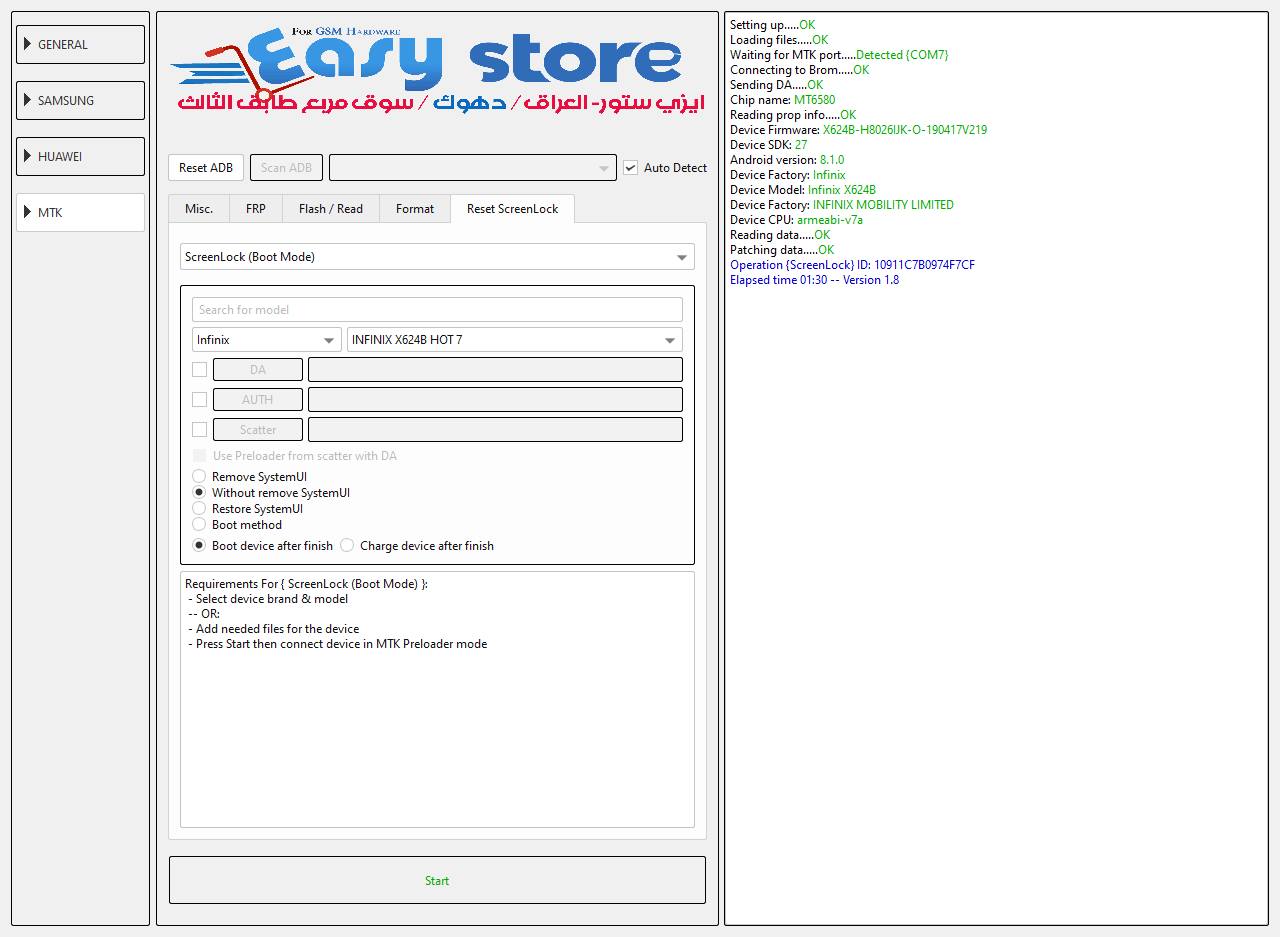Switch to the FRP tab
Screen dimensions: 1280x937
256,209
